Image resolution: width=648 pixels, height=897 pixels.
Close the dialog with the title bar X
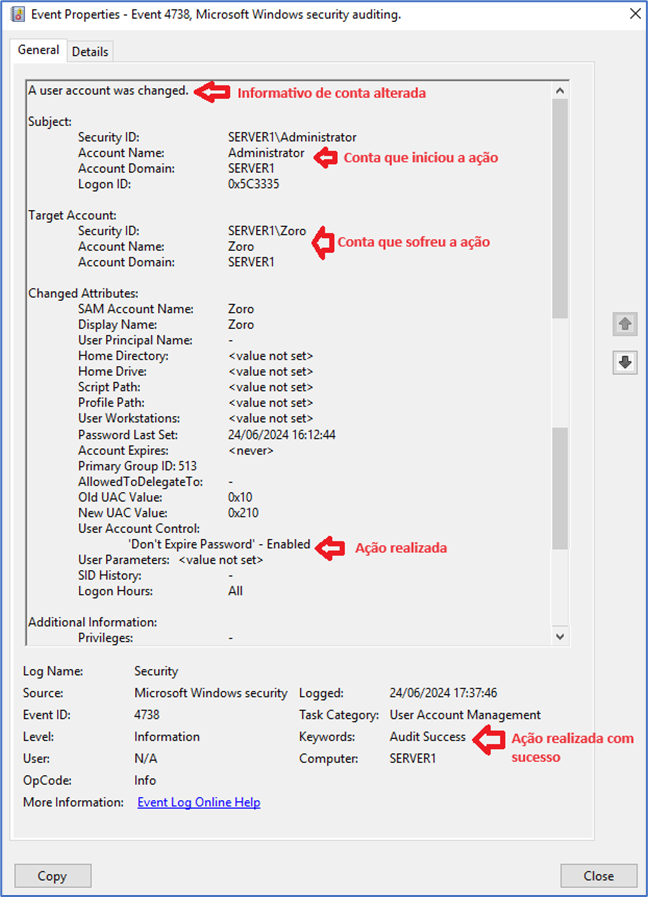click(x=634, y=14)
